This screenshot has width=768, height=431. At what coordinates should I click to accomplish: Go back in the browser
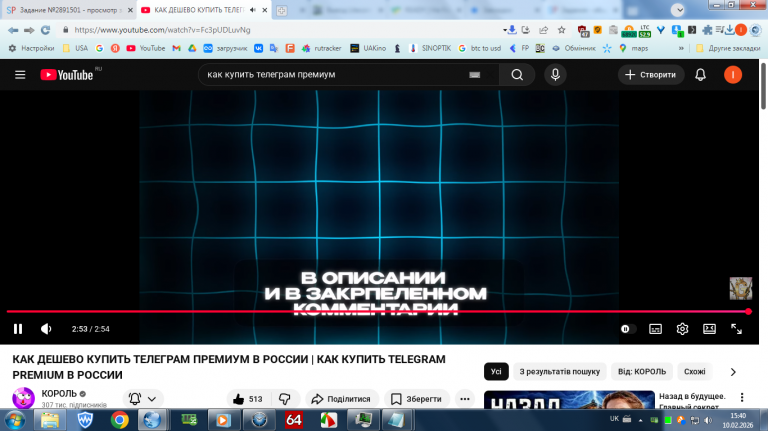[x=13, y=30]
